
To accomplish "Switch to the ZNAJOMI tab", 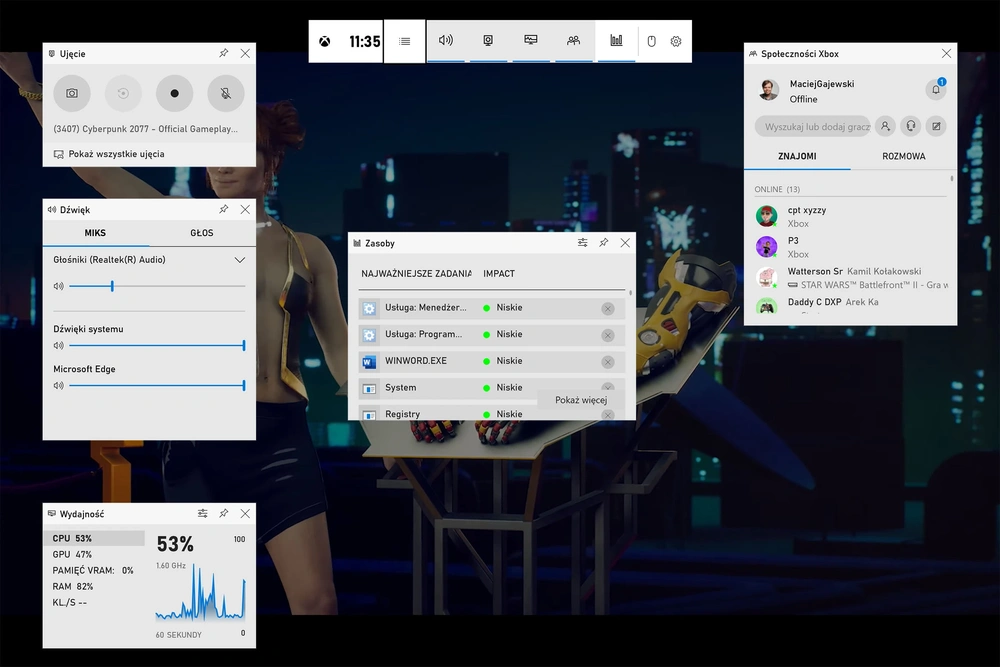I will [x=797, y=156].
